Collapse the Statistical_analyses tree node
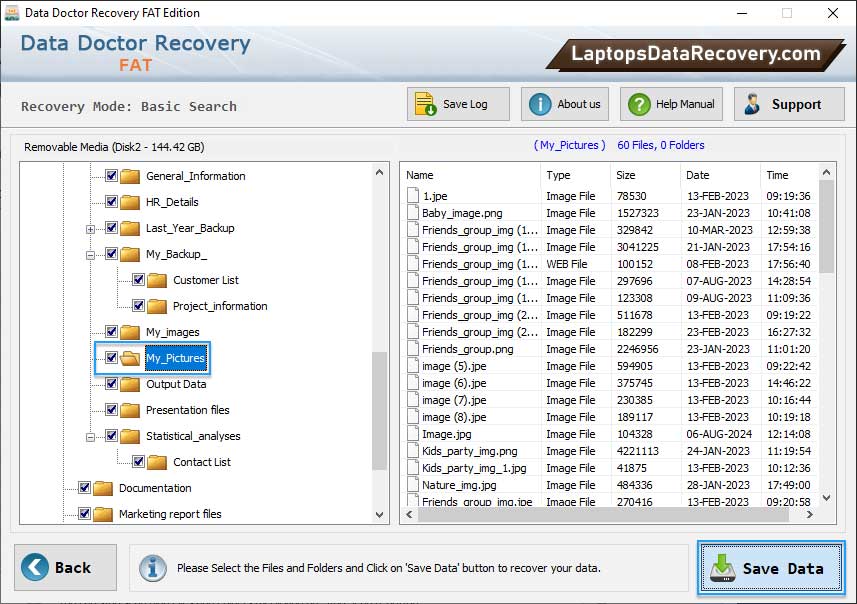 click(91, 437)
